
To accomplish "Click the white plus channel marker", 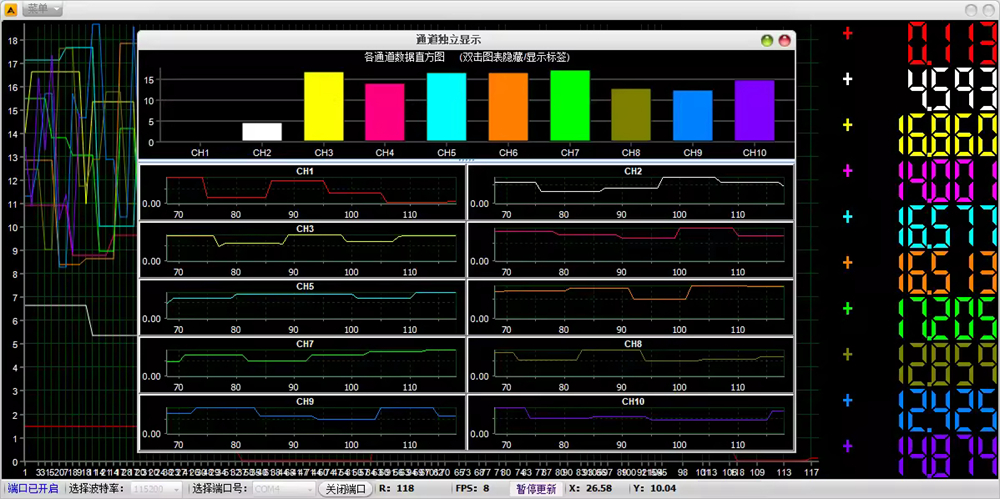I will click(848, 79).
